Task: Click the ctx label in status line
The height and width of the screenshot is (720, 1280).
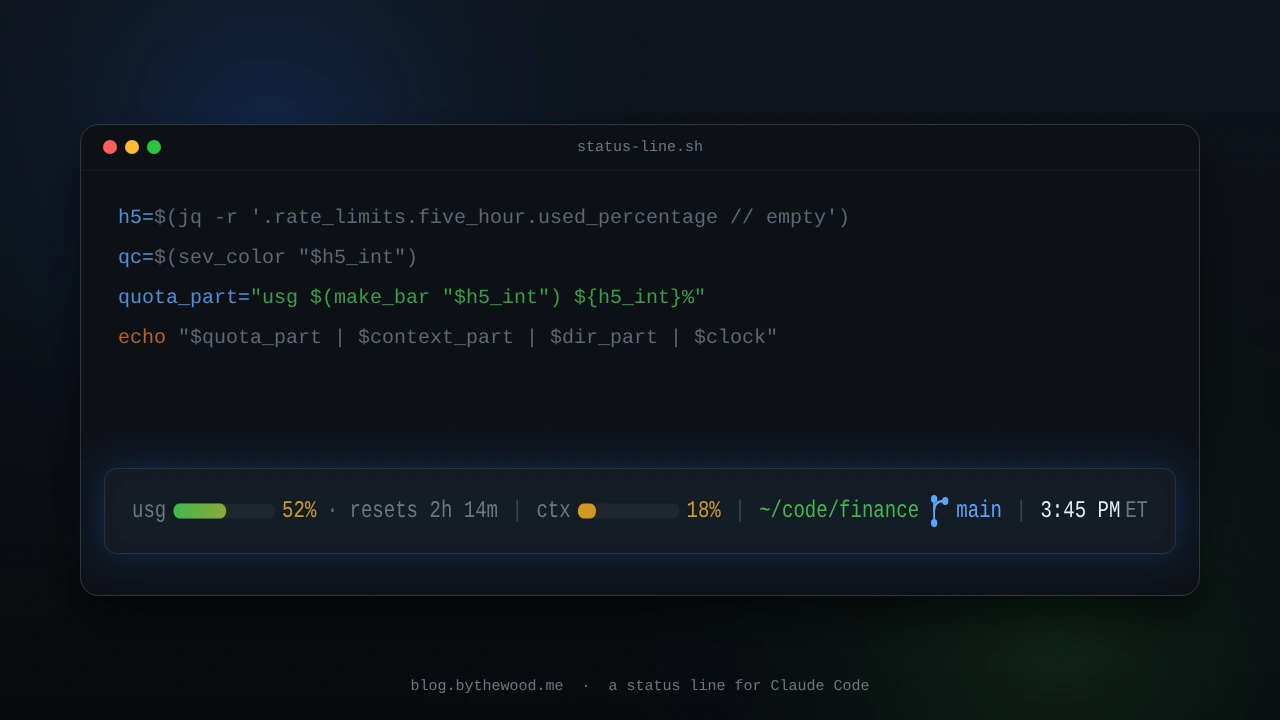Action: [x=553, y=511]
